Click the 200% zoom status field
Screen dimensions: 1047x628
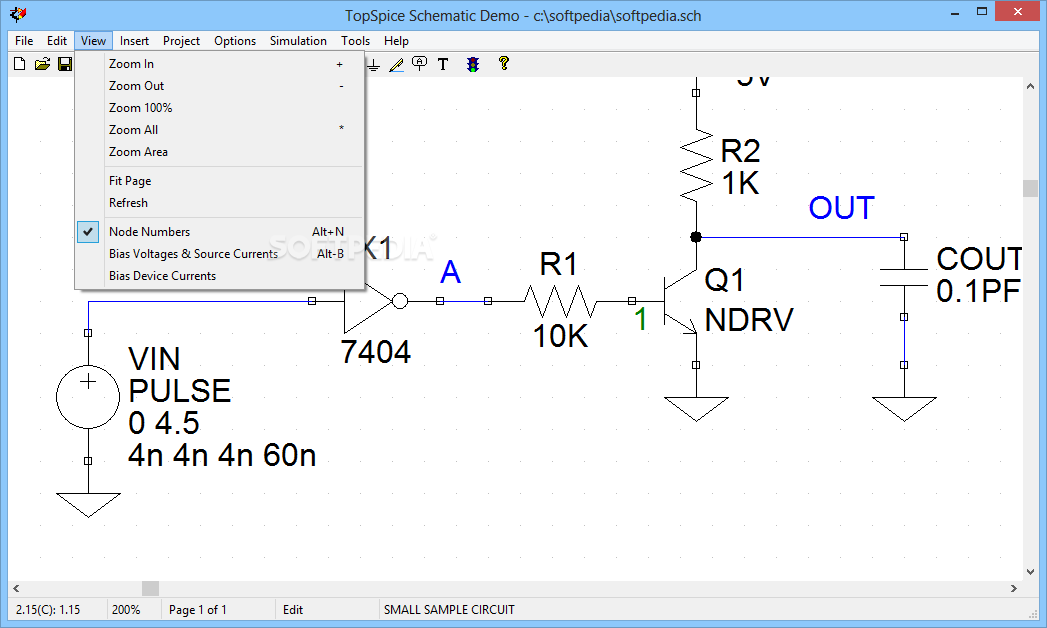pyautogui.click(x=134, y=609)
